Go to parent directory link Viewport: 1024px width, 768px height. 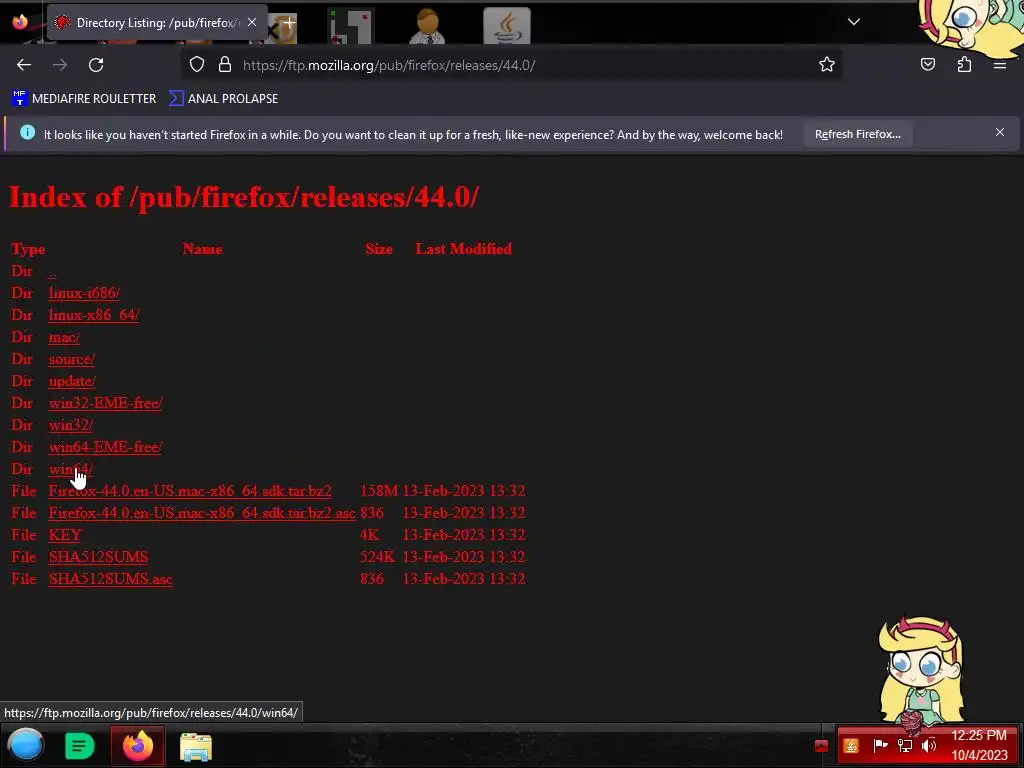(x=52, y=271)
